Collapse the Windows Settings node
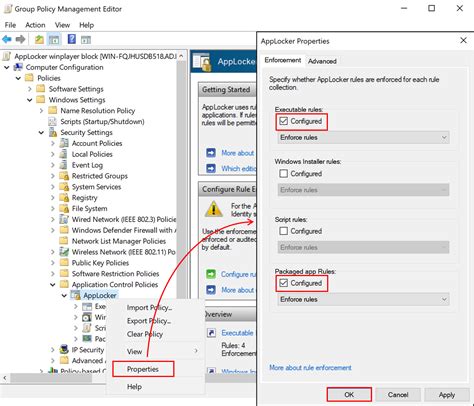Image resolution: width=474 pixels, height=406 pixels. pos(30,100)
